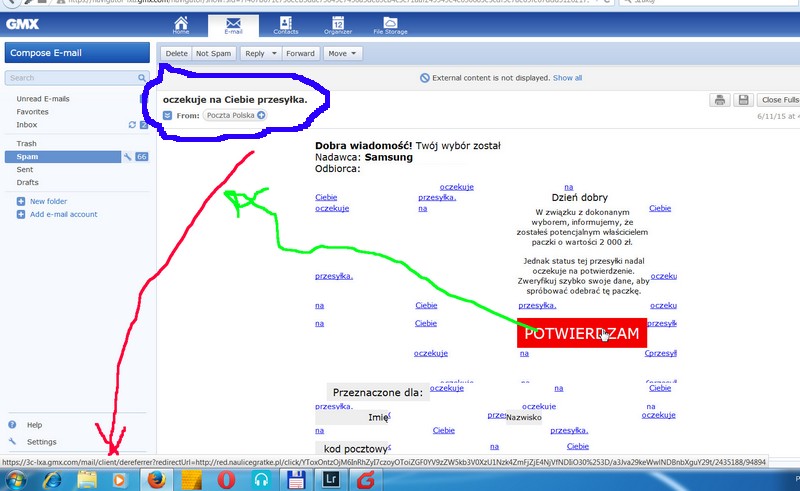
Task: Open the Windows Start button
Action: (16, 480)
